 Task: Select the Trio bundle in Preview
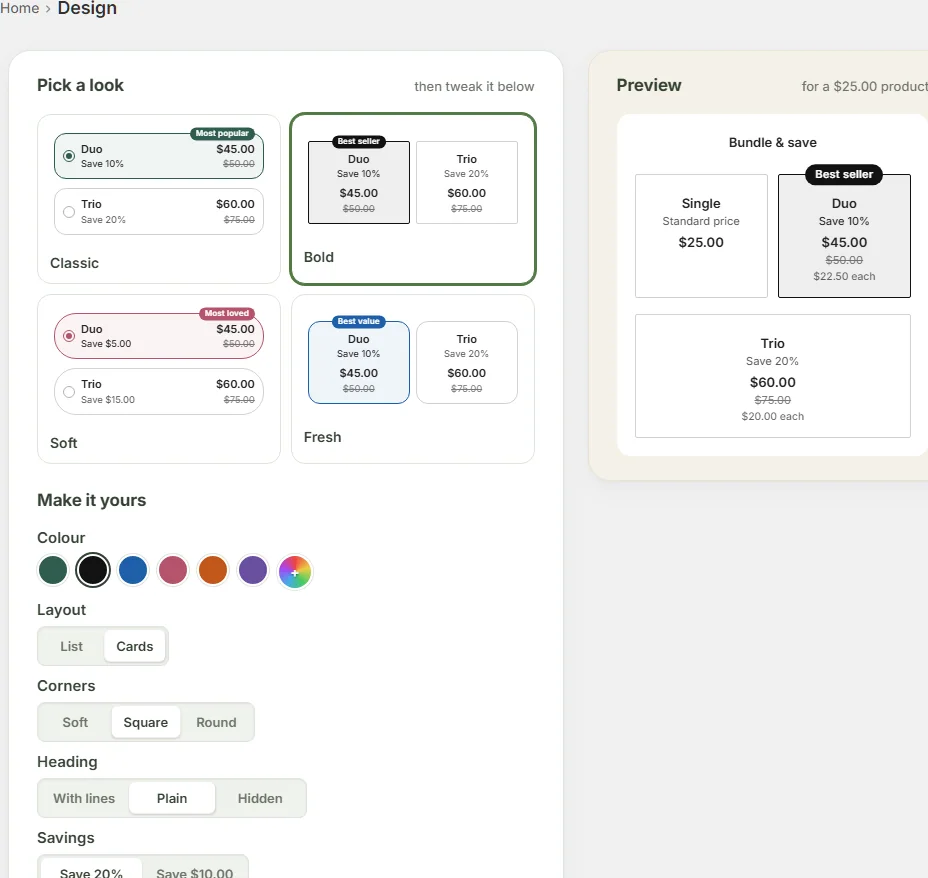772,376
